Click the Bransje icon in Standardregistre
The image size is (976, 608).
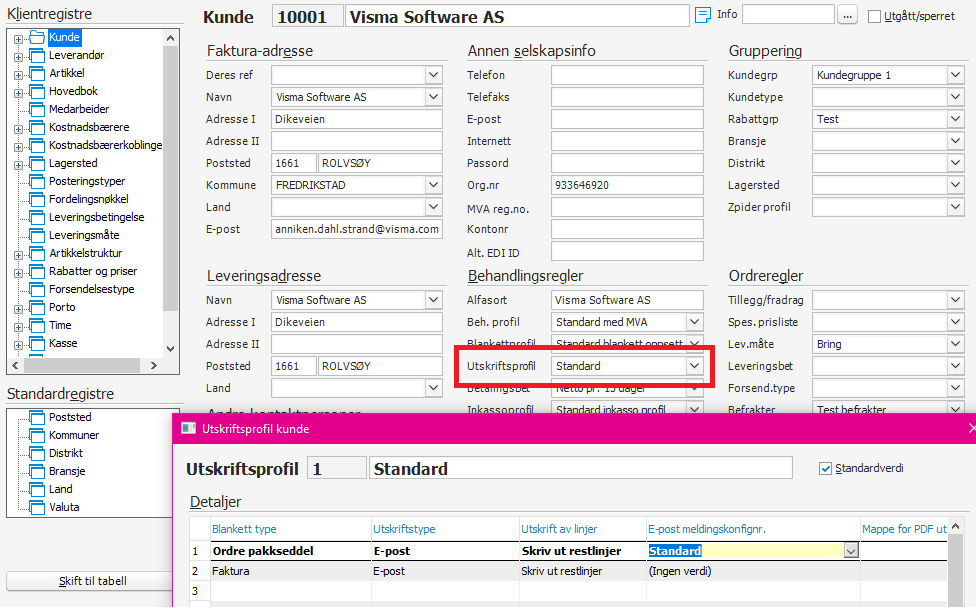[x=37, y=472]
